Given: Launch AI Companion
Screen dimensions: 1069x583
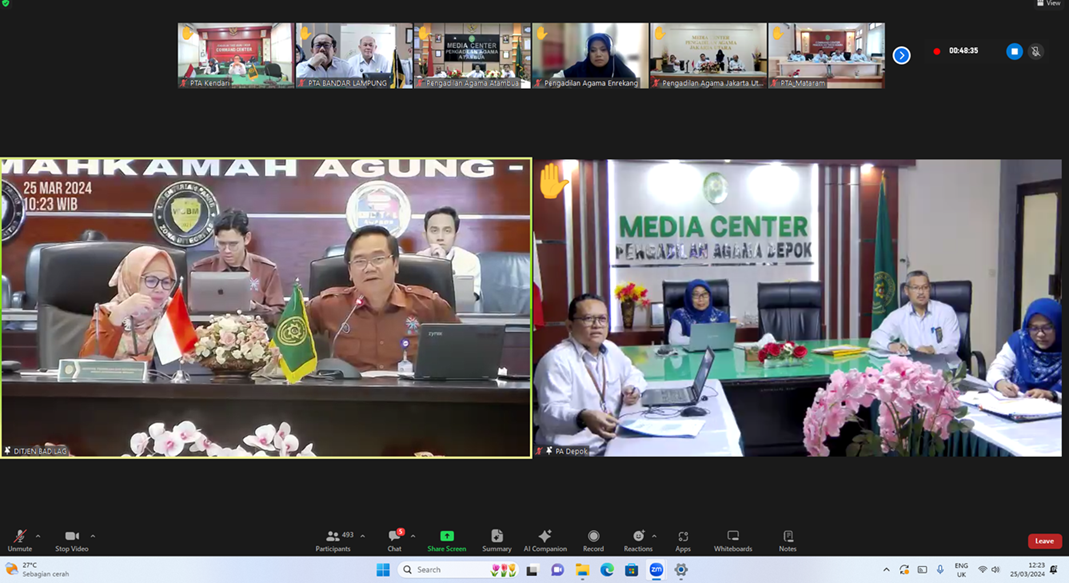Looking at the screenshot, I should point(545,540).
